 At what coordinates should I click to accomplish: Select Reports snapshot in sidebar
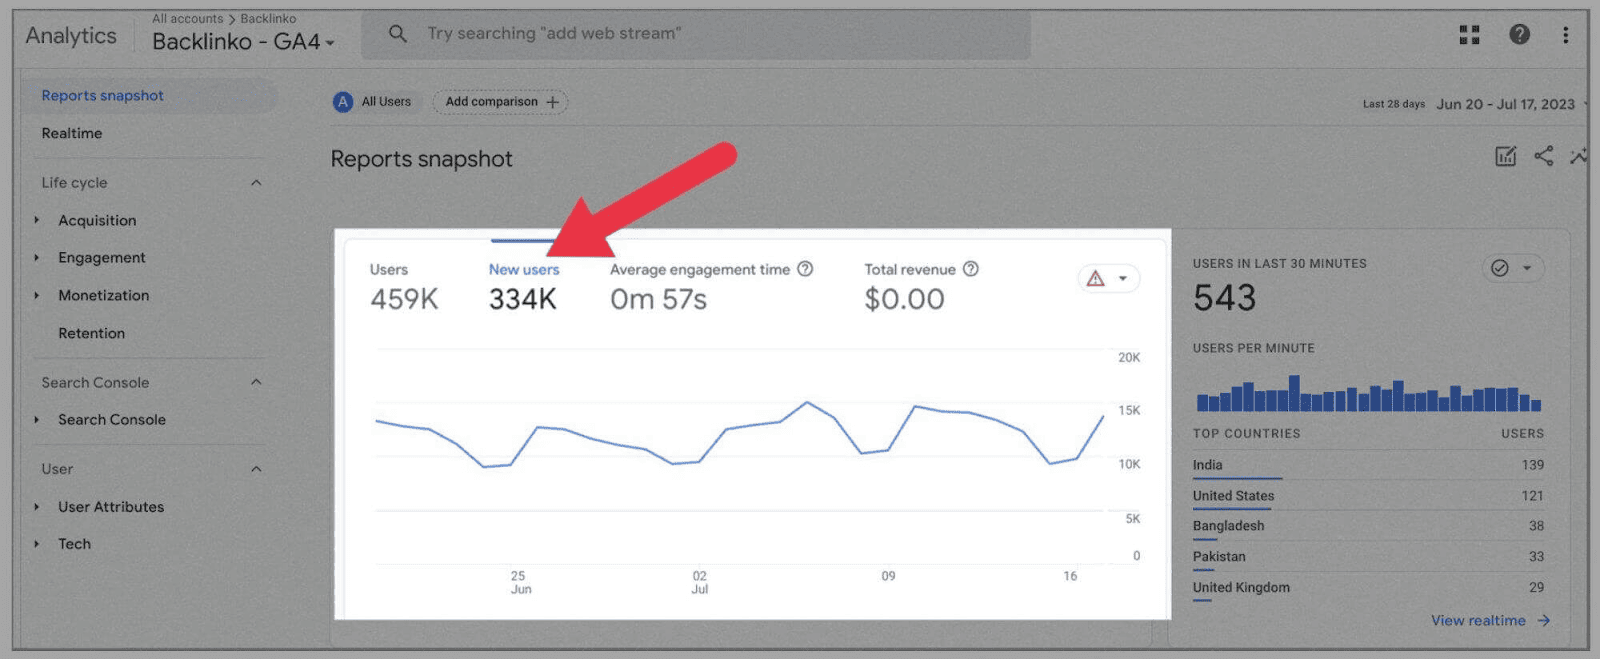(x=149, y=96)
